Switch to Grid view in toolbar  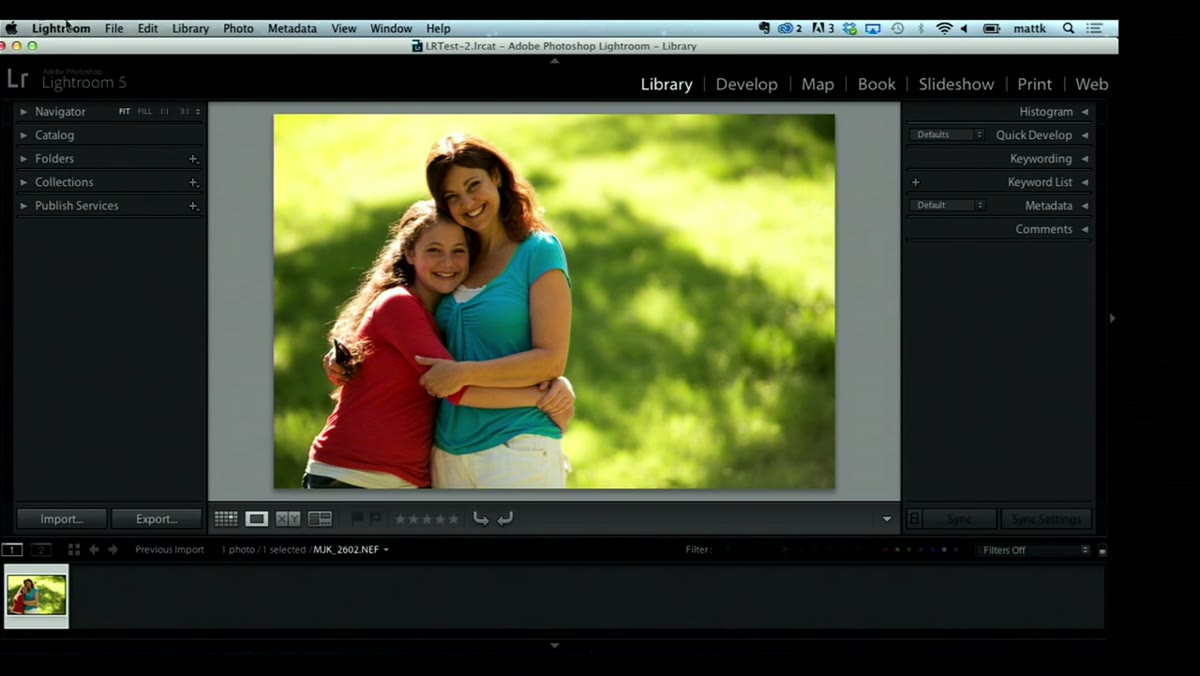coord(226,519)
